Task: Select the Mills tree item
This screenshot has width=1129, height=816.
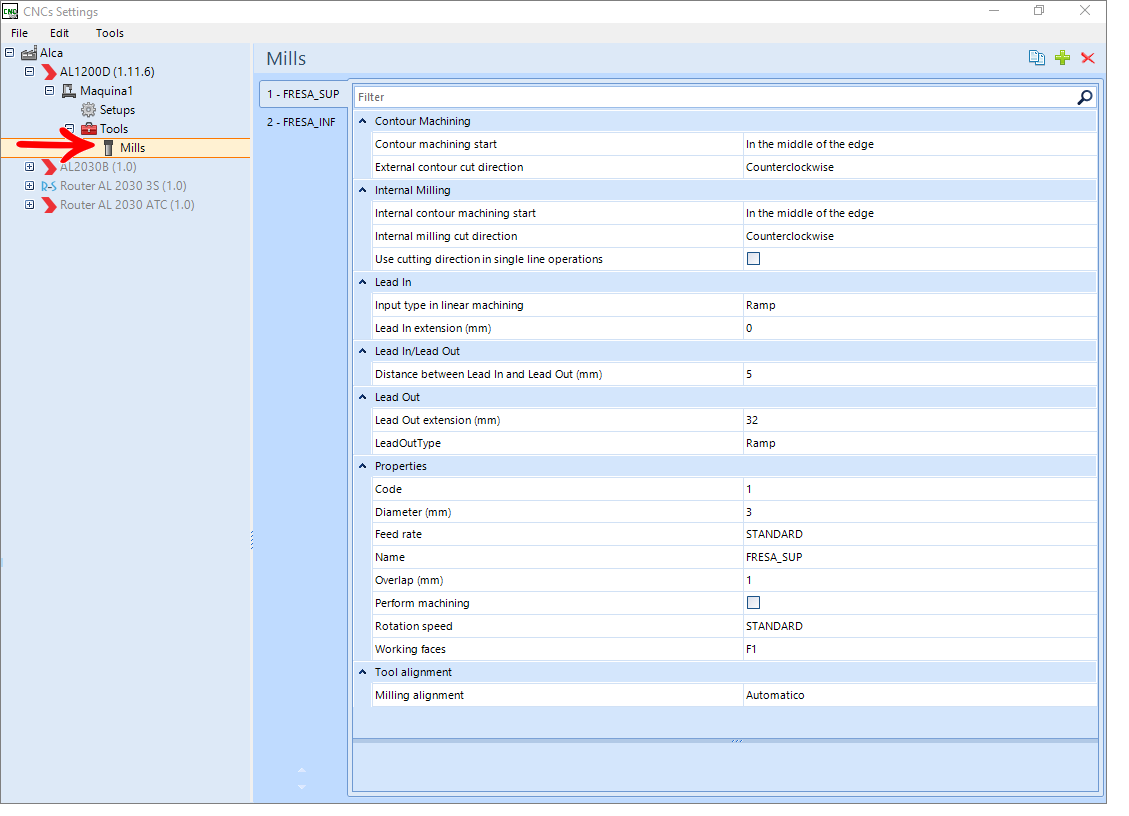Action: (x=132, y=148)
